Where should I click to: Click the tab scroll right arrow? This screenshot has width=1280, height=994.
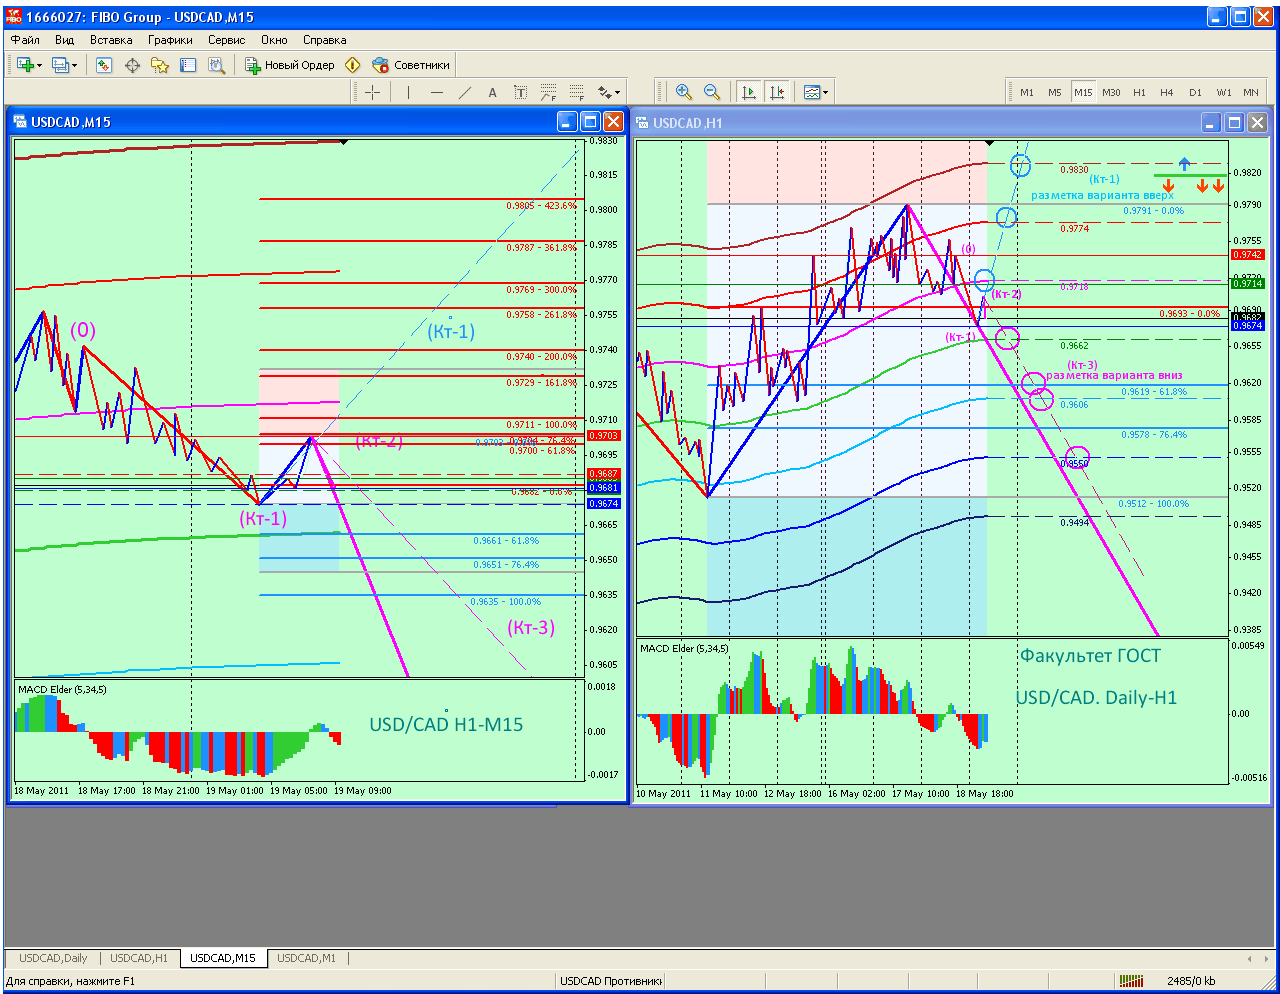[1266, 958]
